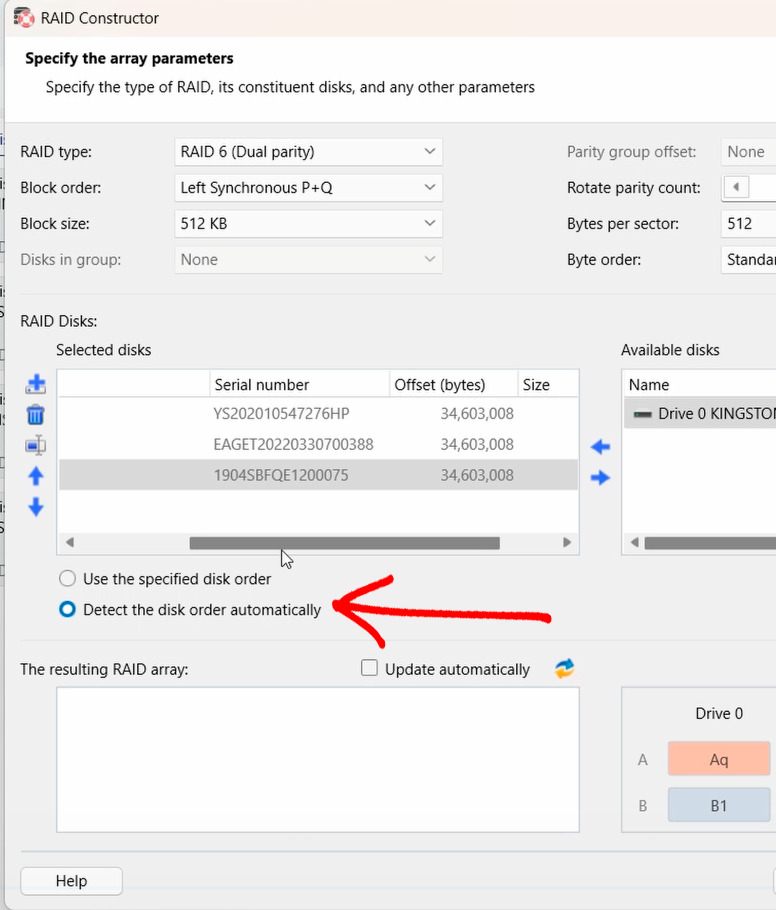Click the edit disk parameters icon
The width and height of the screenshot is (776, 910).
(35, 445)
